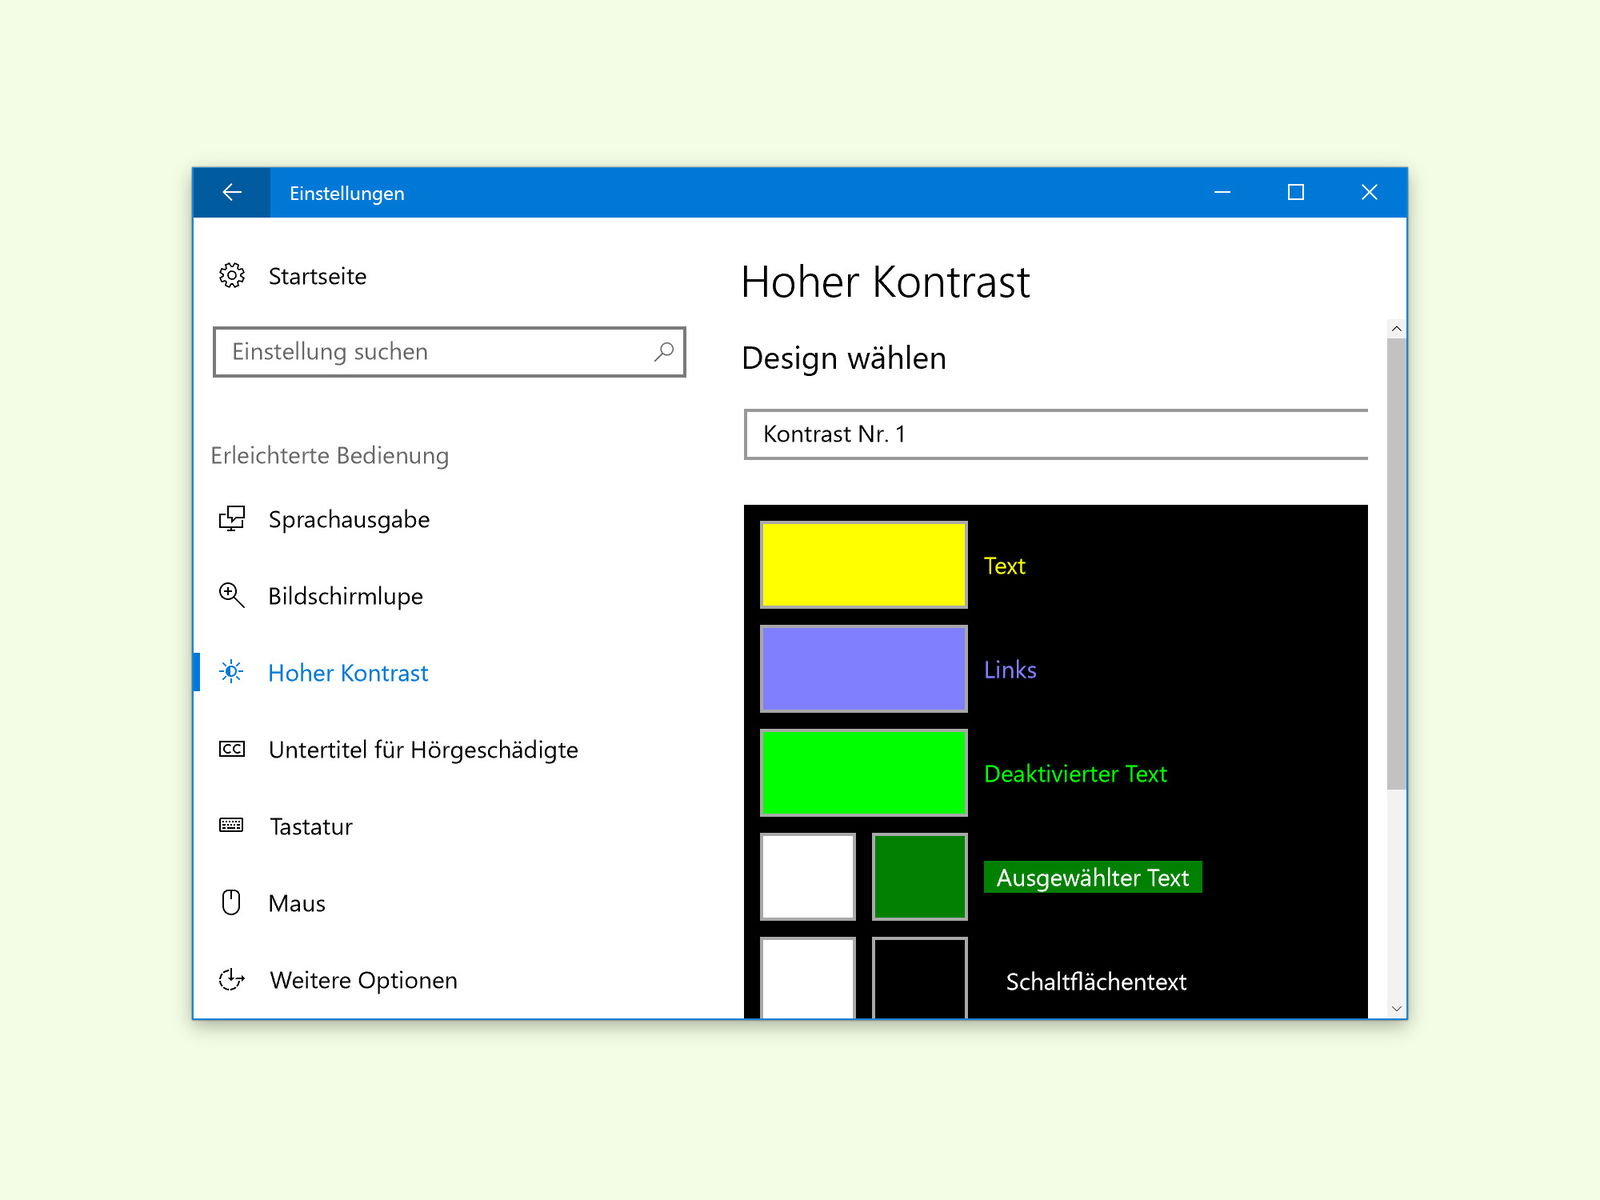1600x1200 pixels.
Task: Click the search magnifier icon
Action: pyautogui.click(x=664, y=351)
